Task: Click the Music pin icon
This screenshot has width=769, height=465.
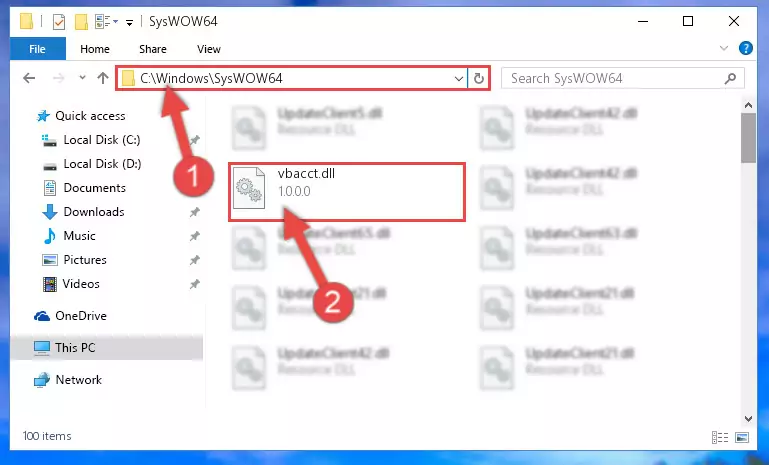Action: coord(195,236)
